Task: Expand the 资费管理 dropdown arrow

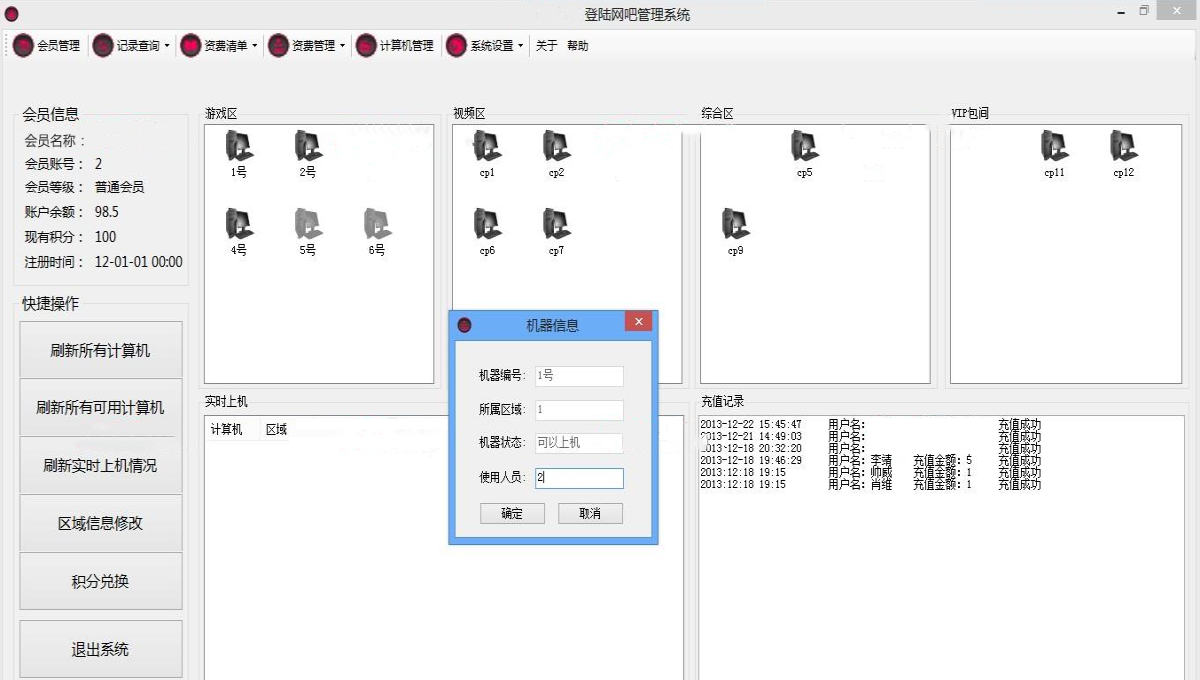Action: 342,46
